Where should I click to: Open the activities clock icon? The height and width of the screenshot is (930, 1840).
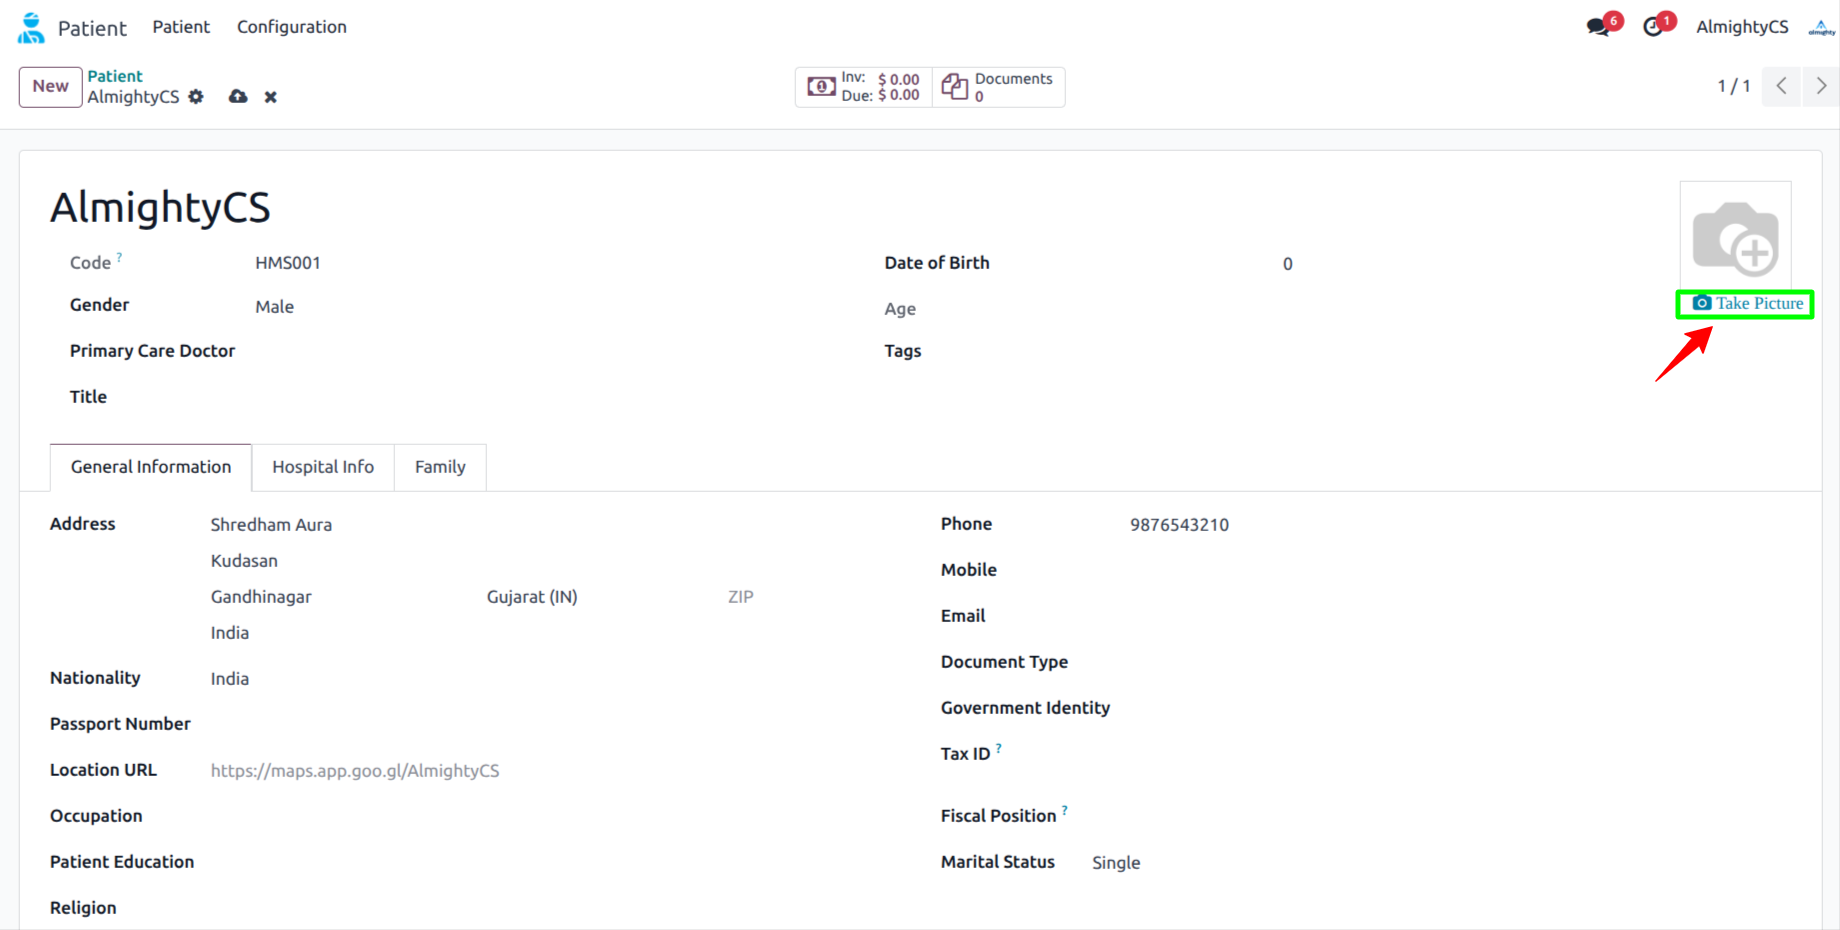pos(1654,27)
